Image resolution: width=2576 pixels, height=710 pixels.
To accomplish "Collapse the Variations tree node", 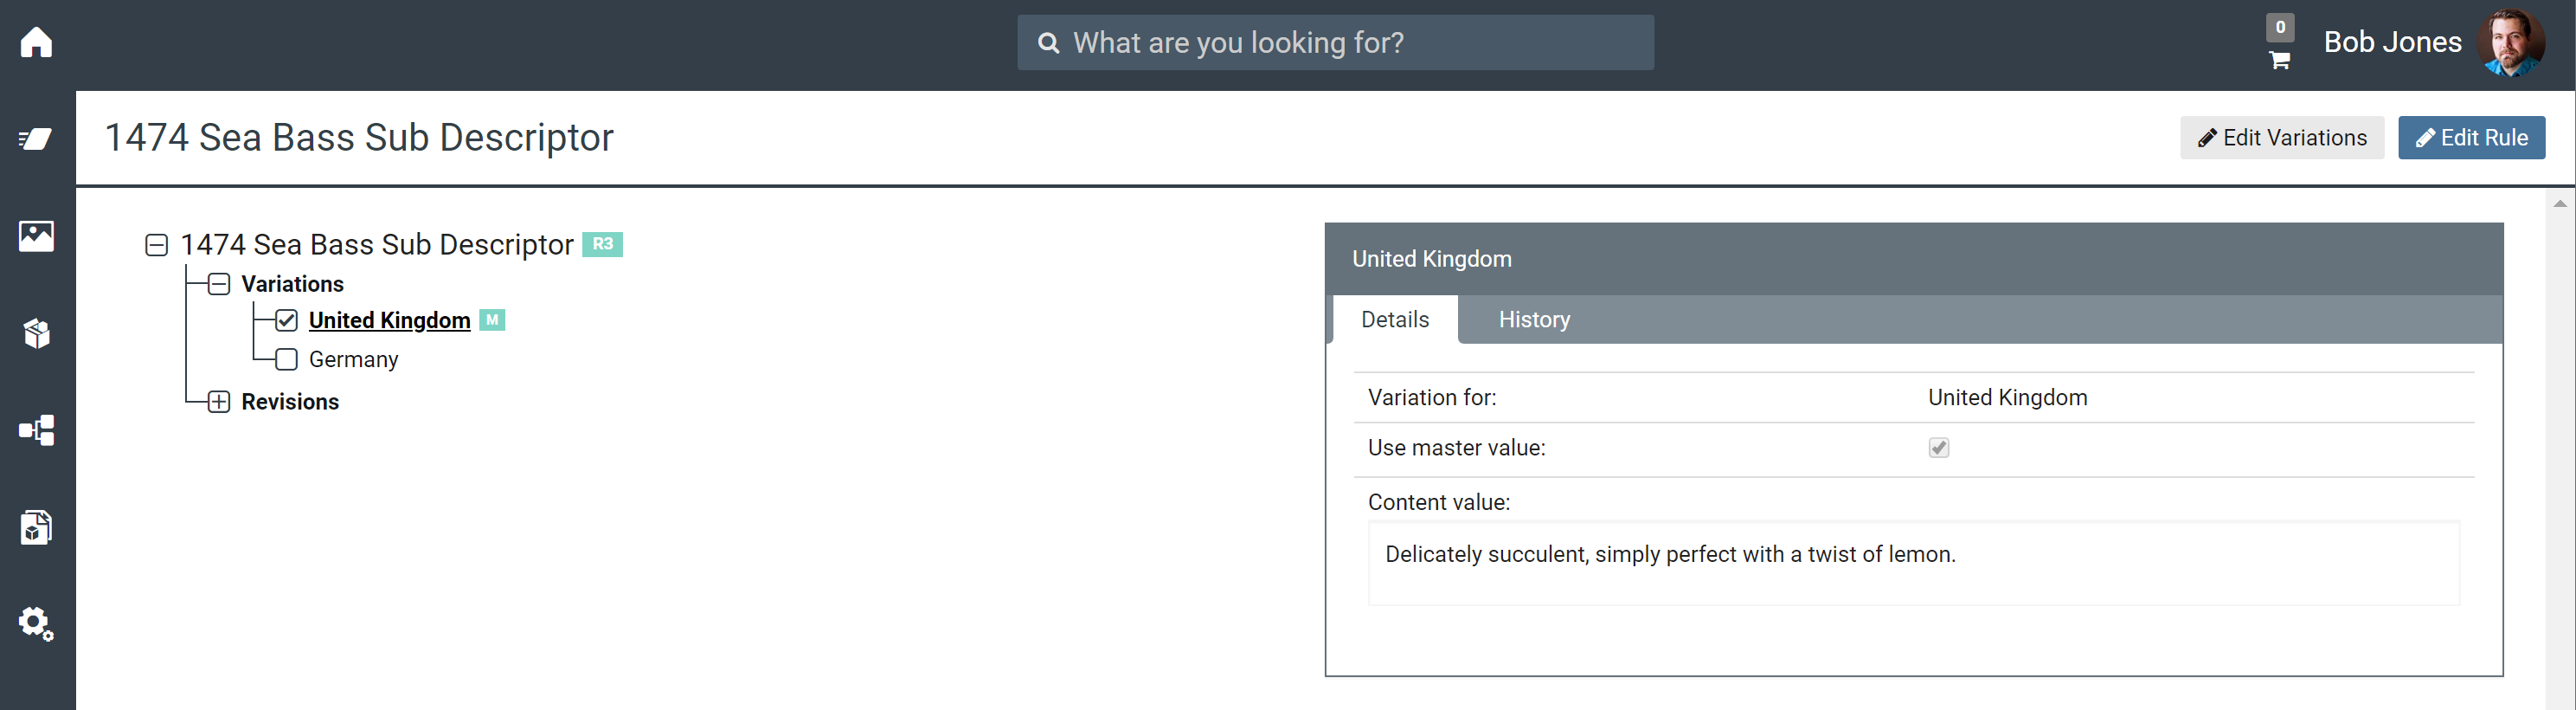I will pyautogui.click(x=220, y=284).
